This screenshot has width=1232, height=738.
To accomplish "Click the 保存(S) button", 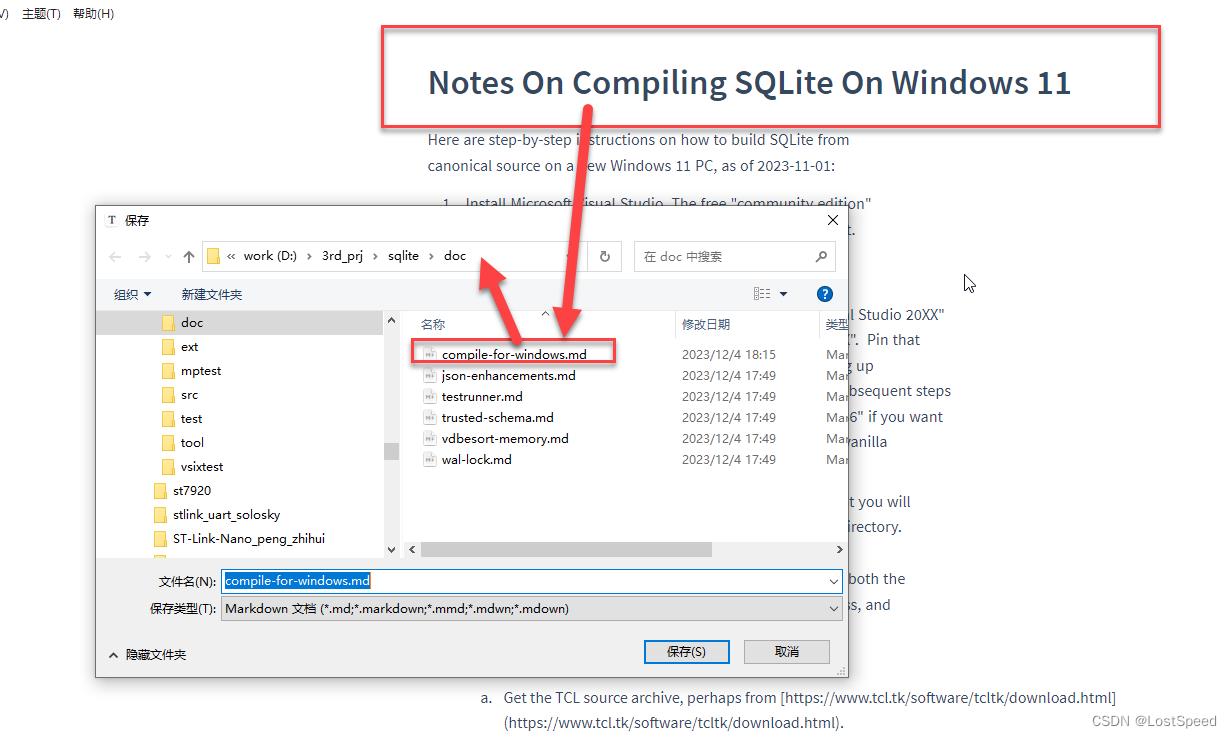I will tap(686, 651).
